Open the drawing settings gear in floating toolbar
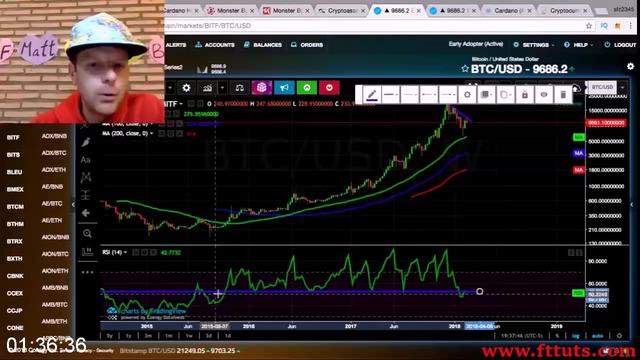This screenshot has height=360, width=640. [x=467, y=95]
